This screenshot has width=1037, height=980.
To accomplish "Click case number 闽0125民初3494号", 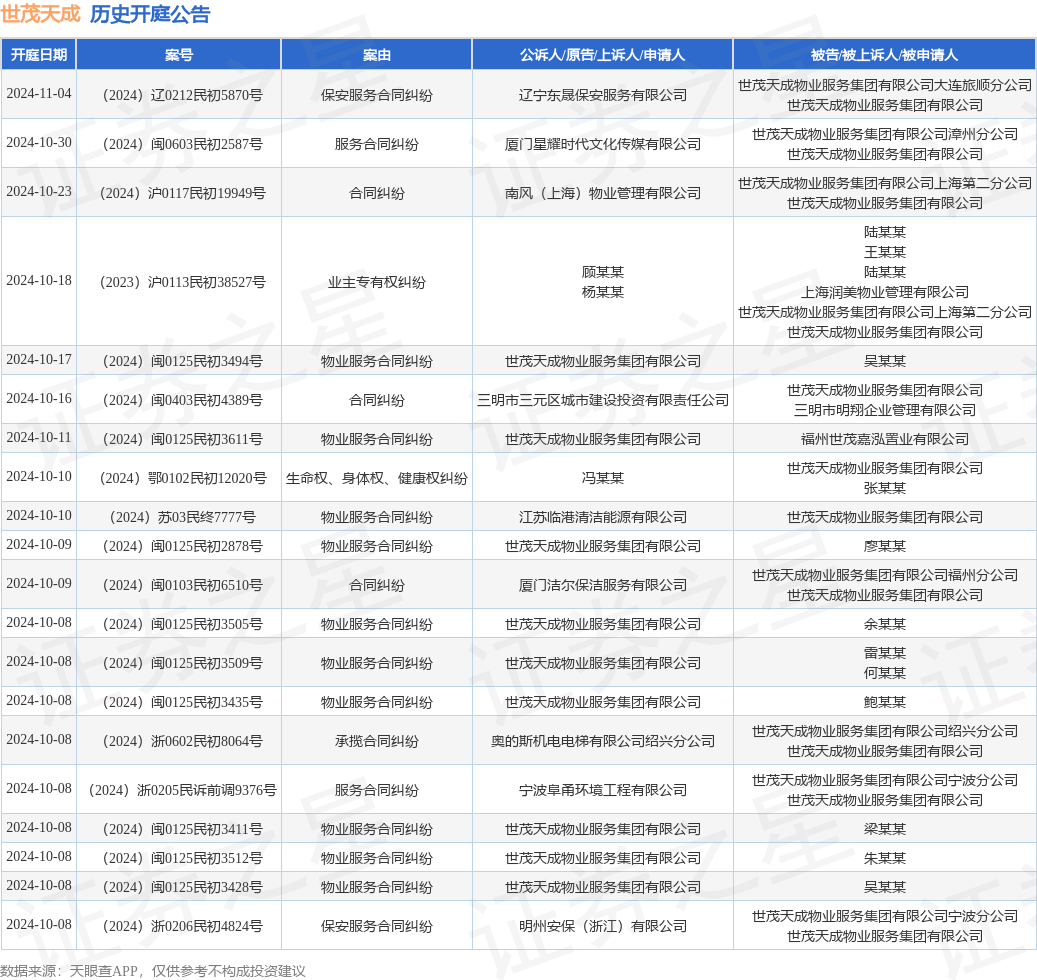I will point(183,361).
